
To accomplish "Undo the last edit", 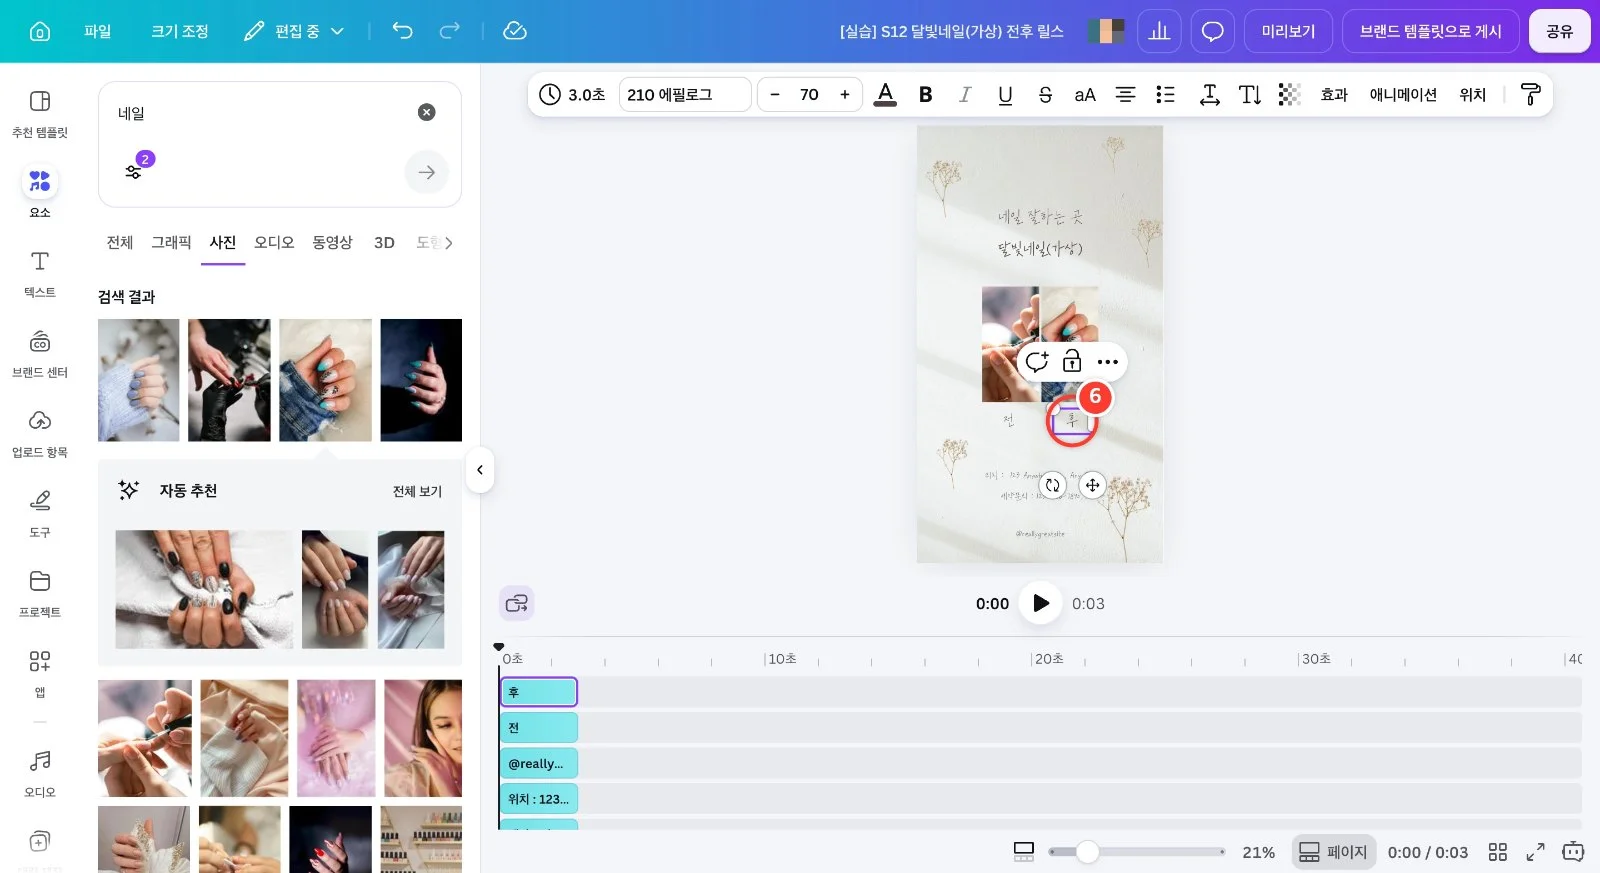I will pyautogui.click(x=402, y=31).
